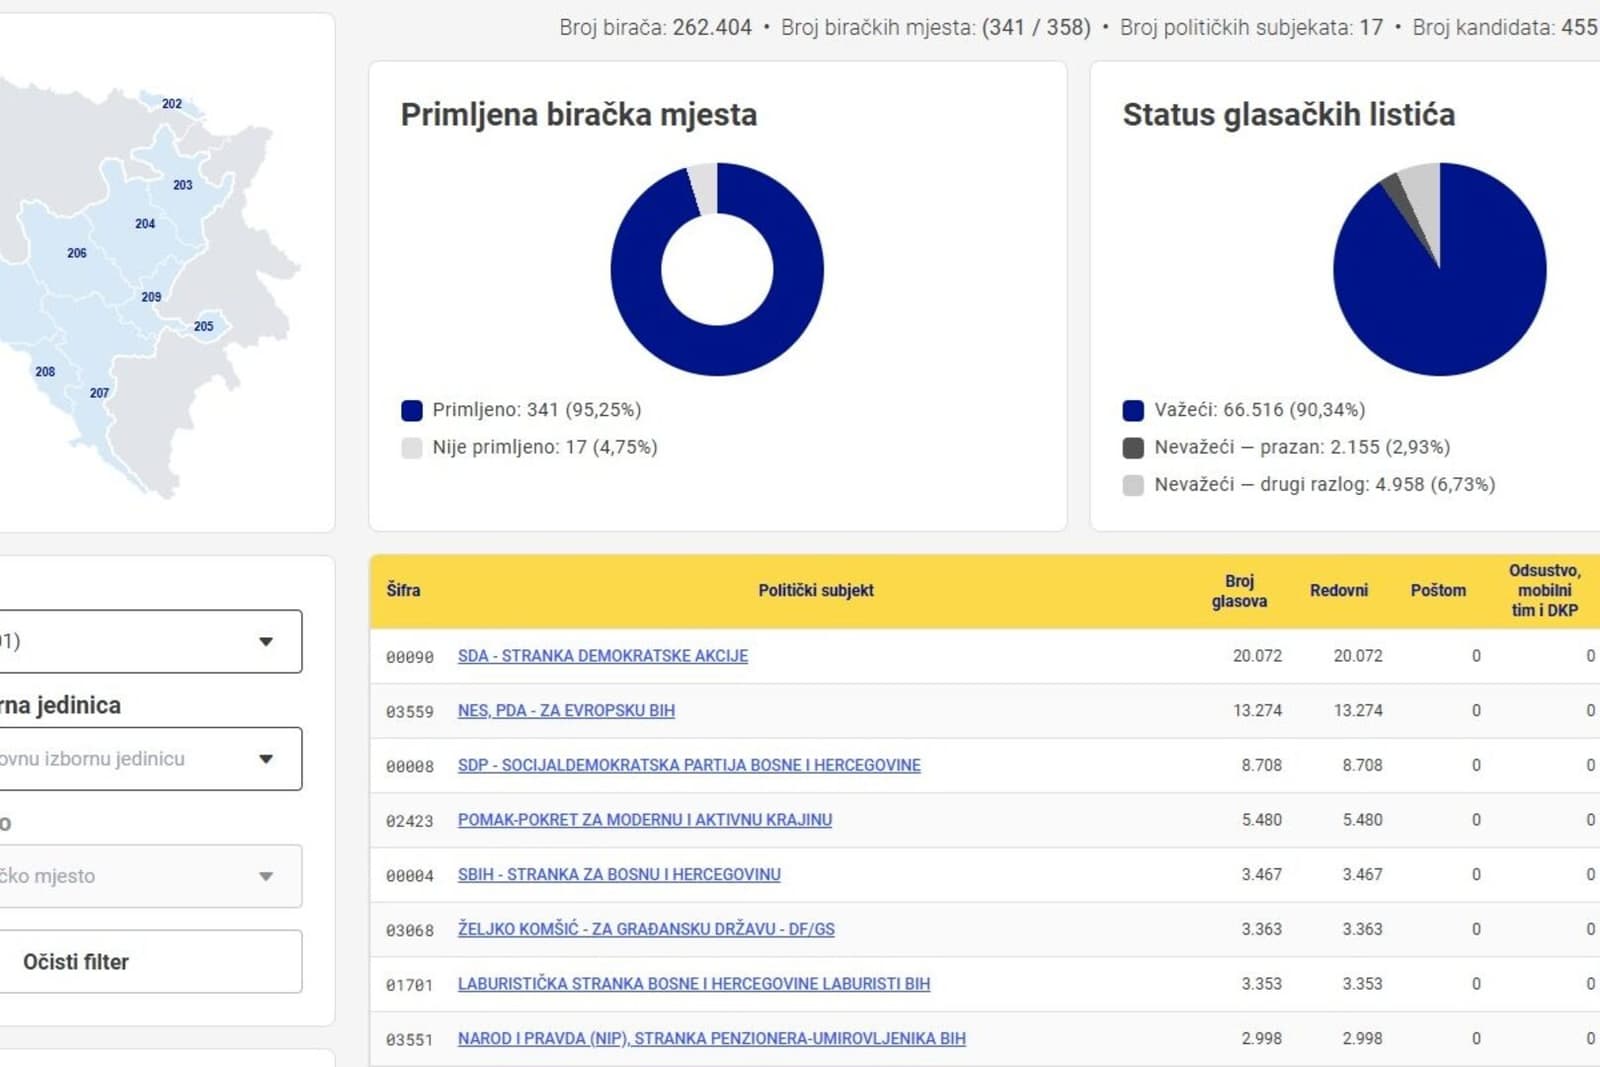Sort by the Poštom column header

(1438, 590)
